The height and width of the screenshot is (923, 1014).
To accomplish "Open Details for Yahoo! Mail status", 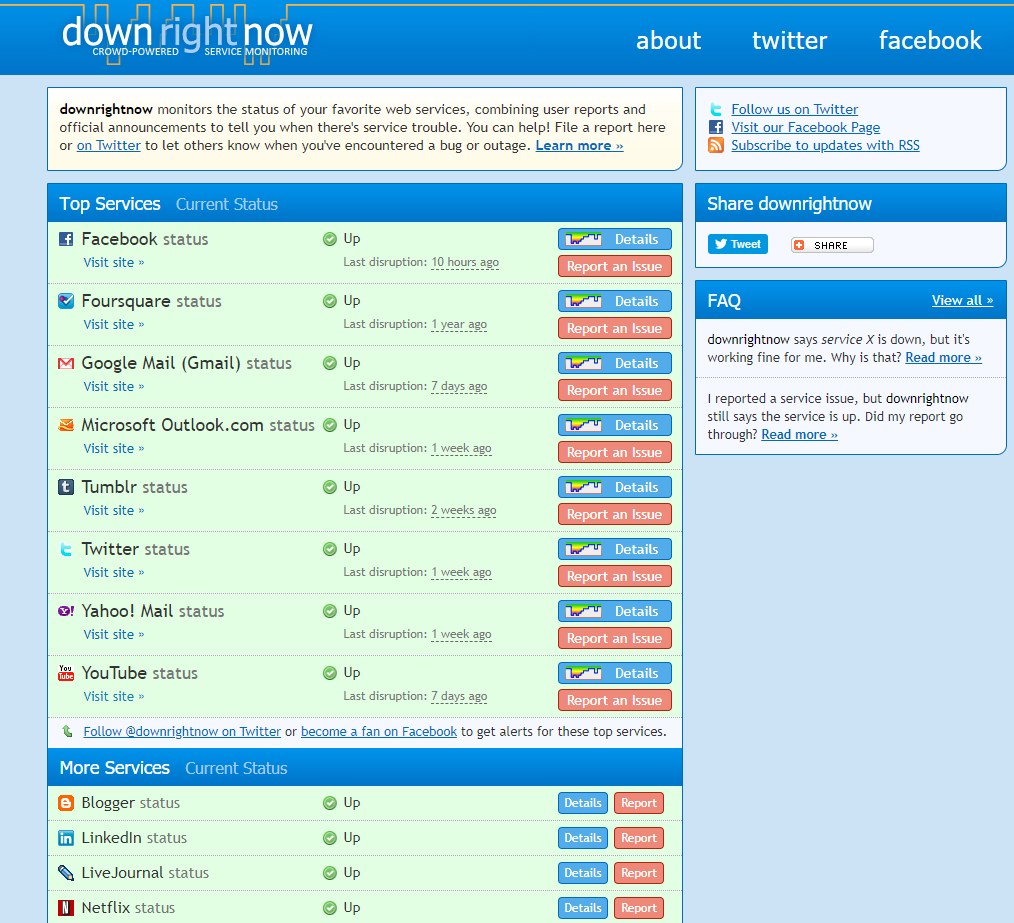I will tap(614, 612).
